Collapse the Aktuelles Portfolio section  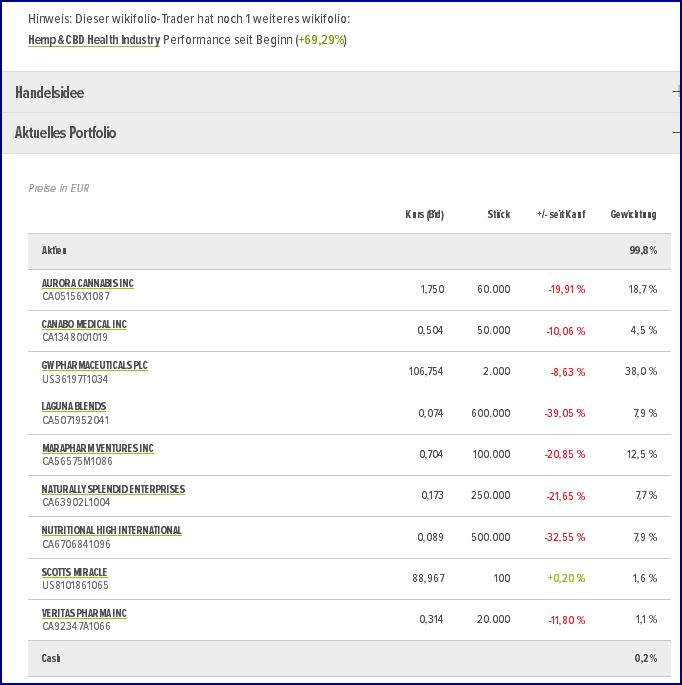click(x=65, y=132)
